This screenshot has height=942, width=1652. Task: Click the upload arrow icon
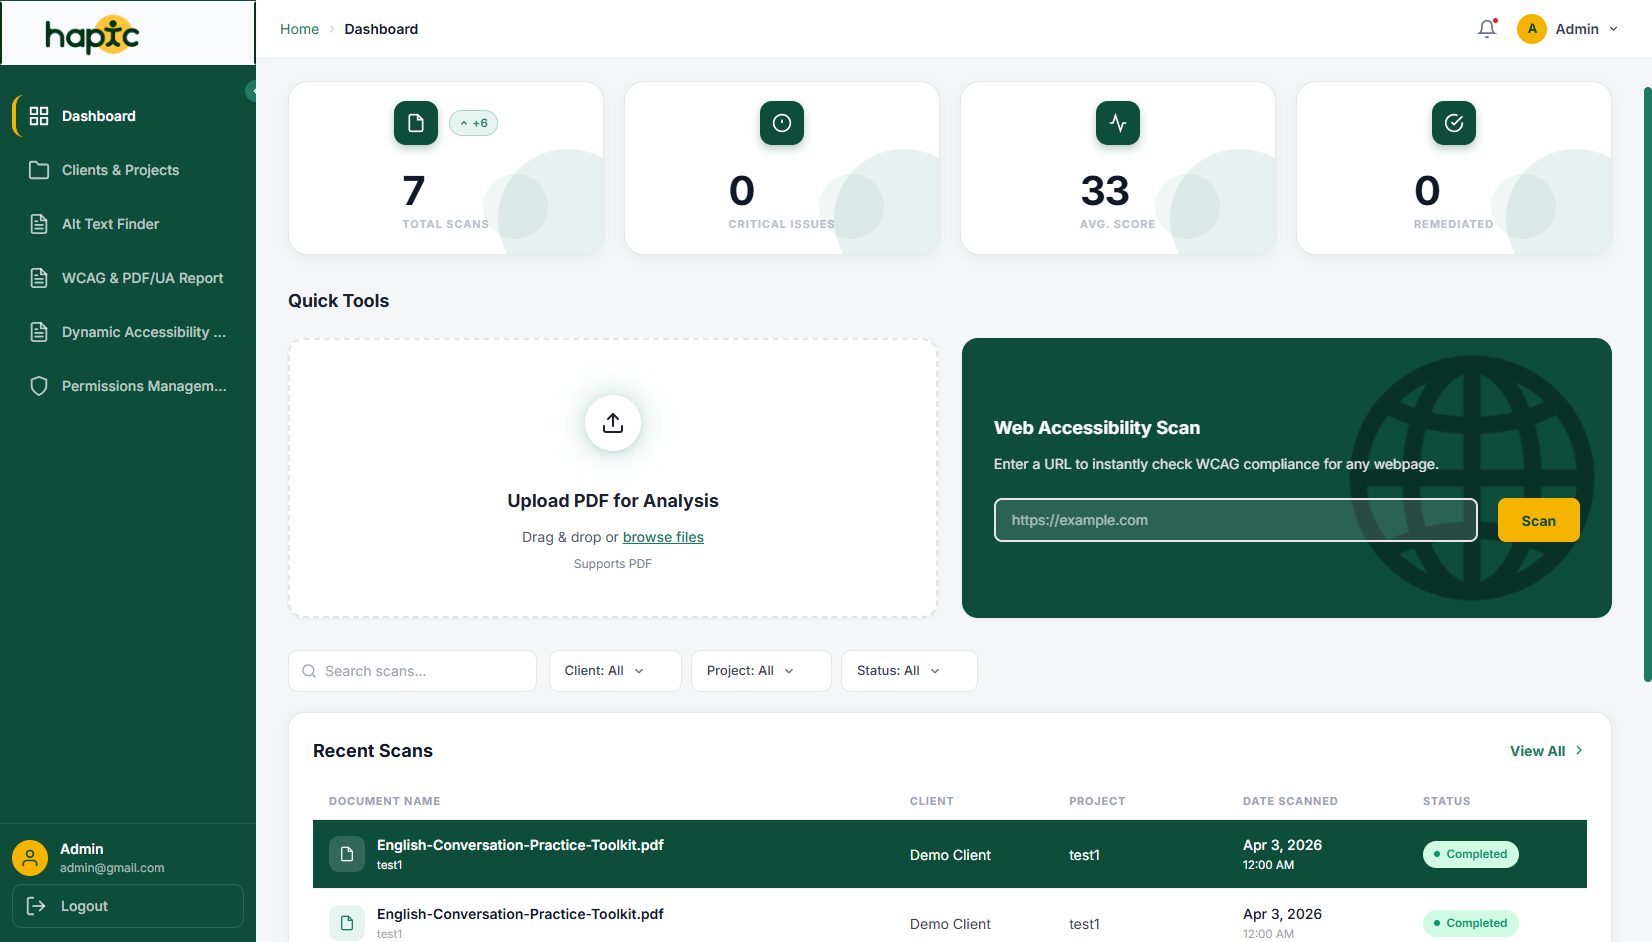point(613,423)
